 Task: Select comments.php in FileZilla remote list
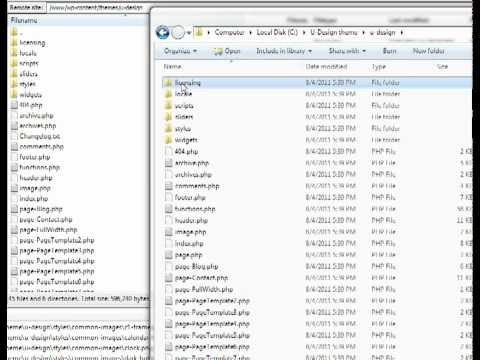pos(41,147)
